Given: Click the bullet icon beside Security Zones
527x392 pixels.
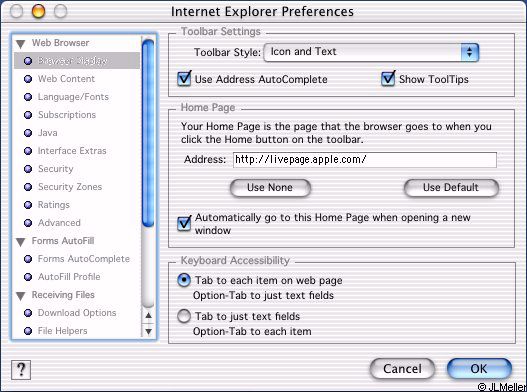Looking at the screenshot, I should (x=28, y=187).
